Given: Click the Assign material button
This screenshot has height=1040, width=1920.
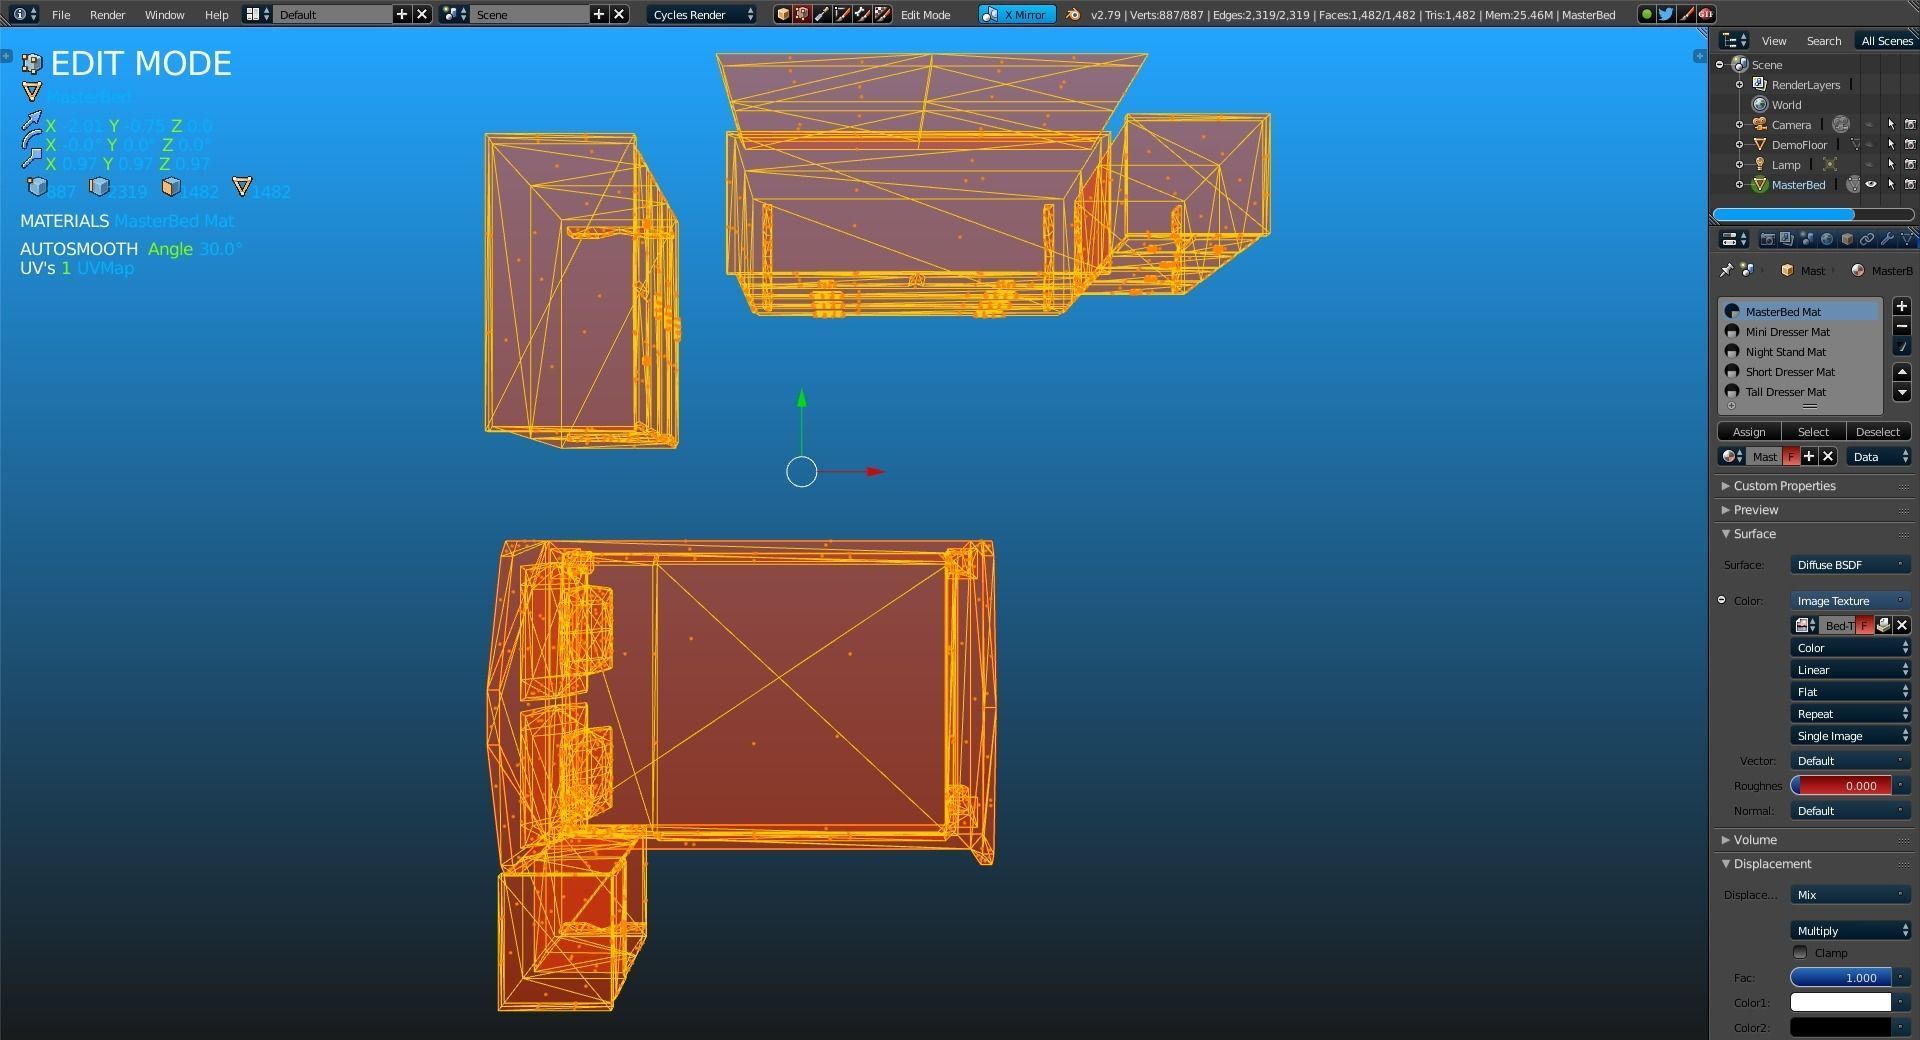Looking at the screenshot, I should (x=1749, y=431).
